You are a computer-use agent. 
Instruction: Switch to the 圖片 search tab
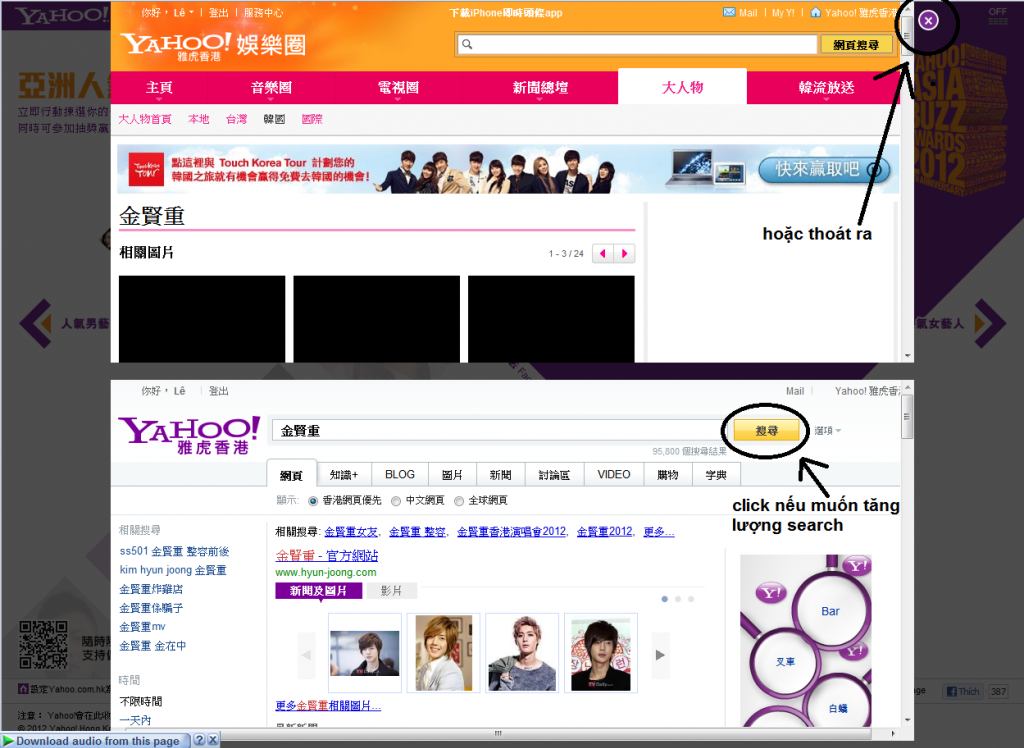(x=452, y=475)
